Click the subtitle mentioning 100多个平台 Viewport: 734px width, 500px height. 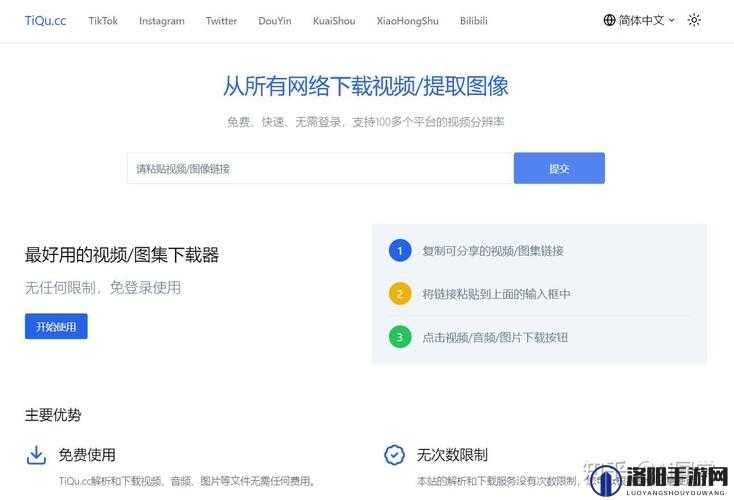(366, 122)
